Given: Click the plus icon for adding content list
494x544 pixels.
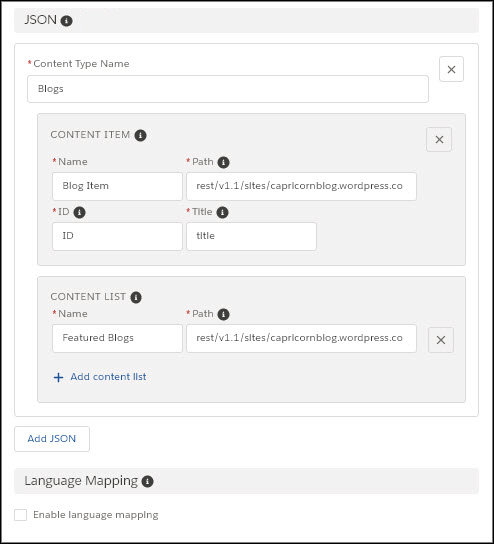Looking at the screenshot, I should [x=59, y=377].
